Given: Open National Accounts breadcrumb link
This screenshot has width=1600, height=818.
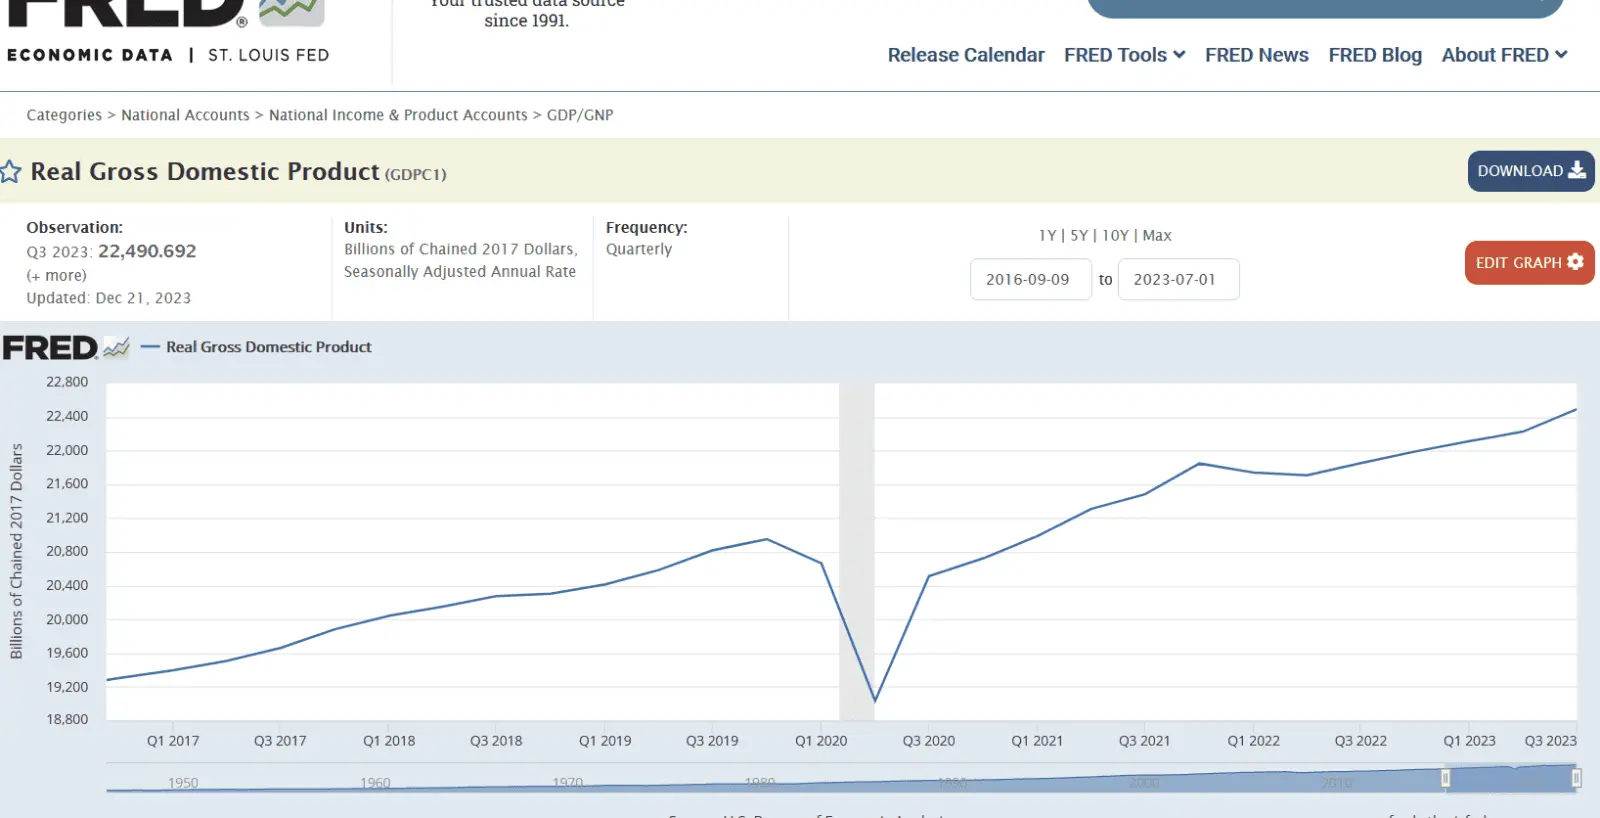Looking at the screenshot, I should pyautogui.click(x=185, y=115).
